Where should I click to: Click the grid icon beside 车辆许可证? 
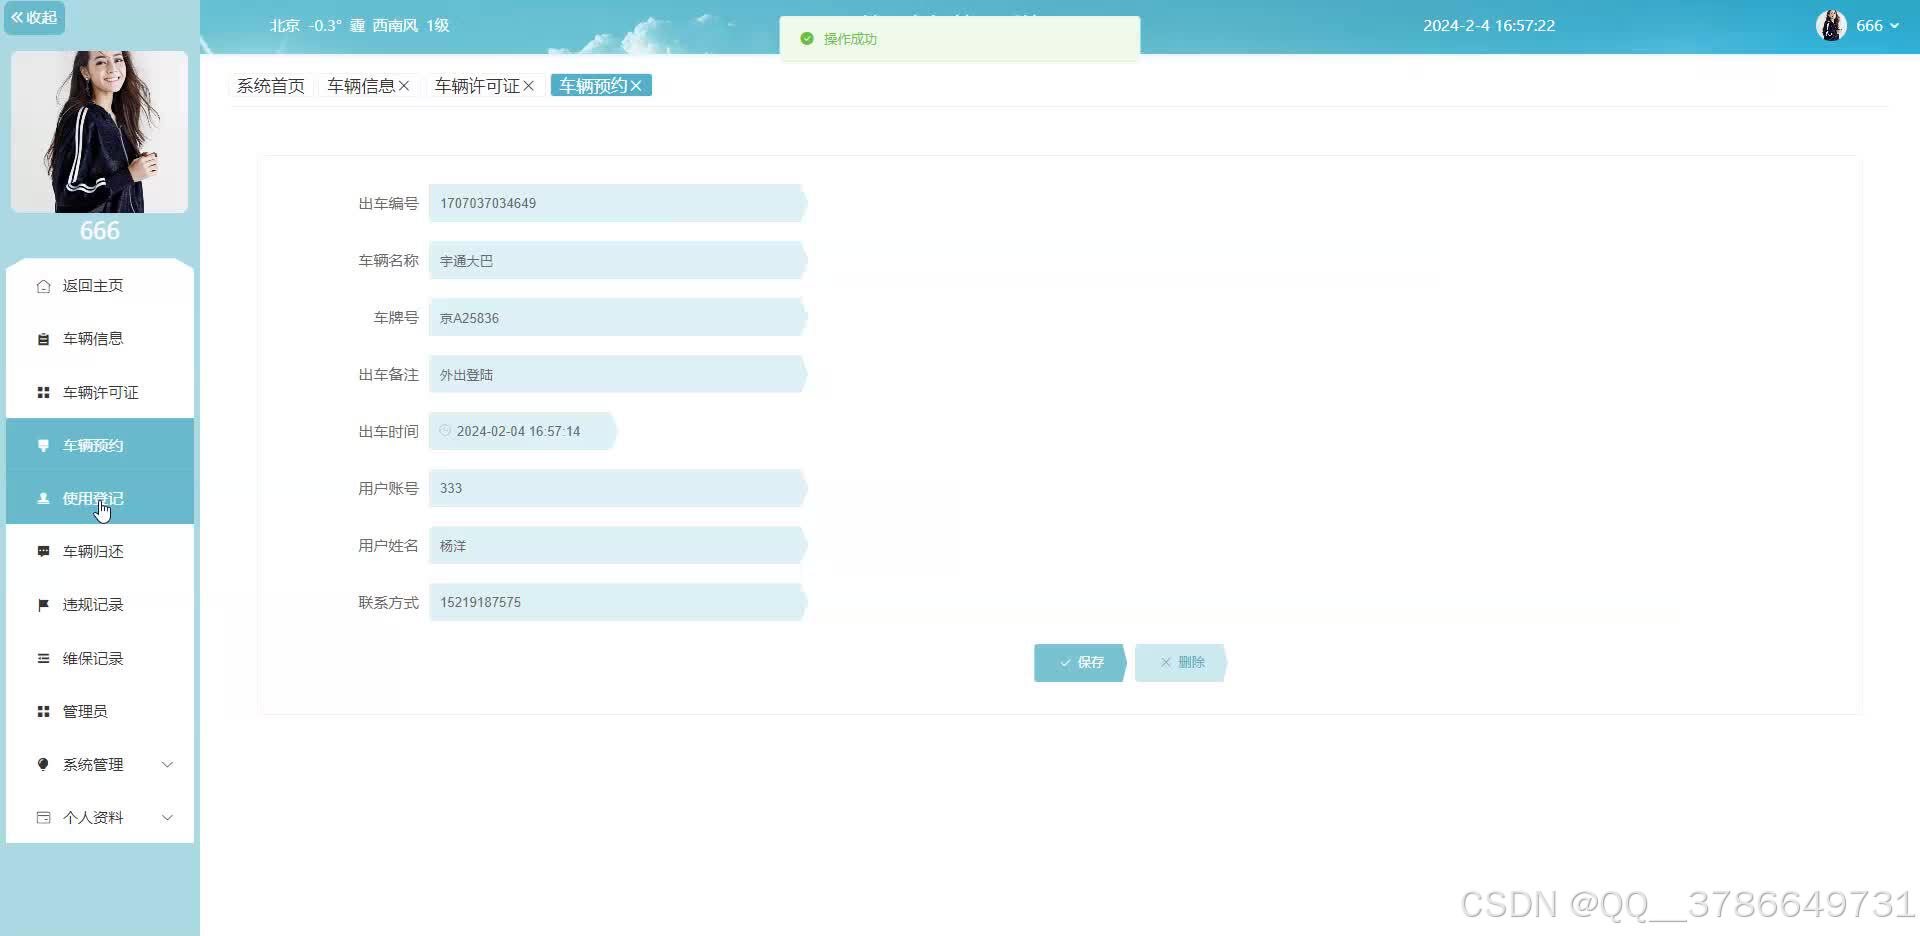[43, 392]
